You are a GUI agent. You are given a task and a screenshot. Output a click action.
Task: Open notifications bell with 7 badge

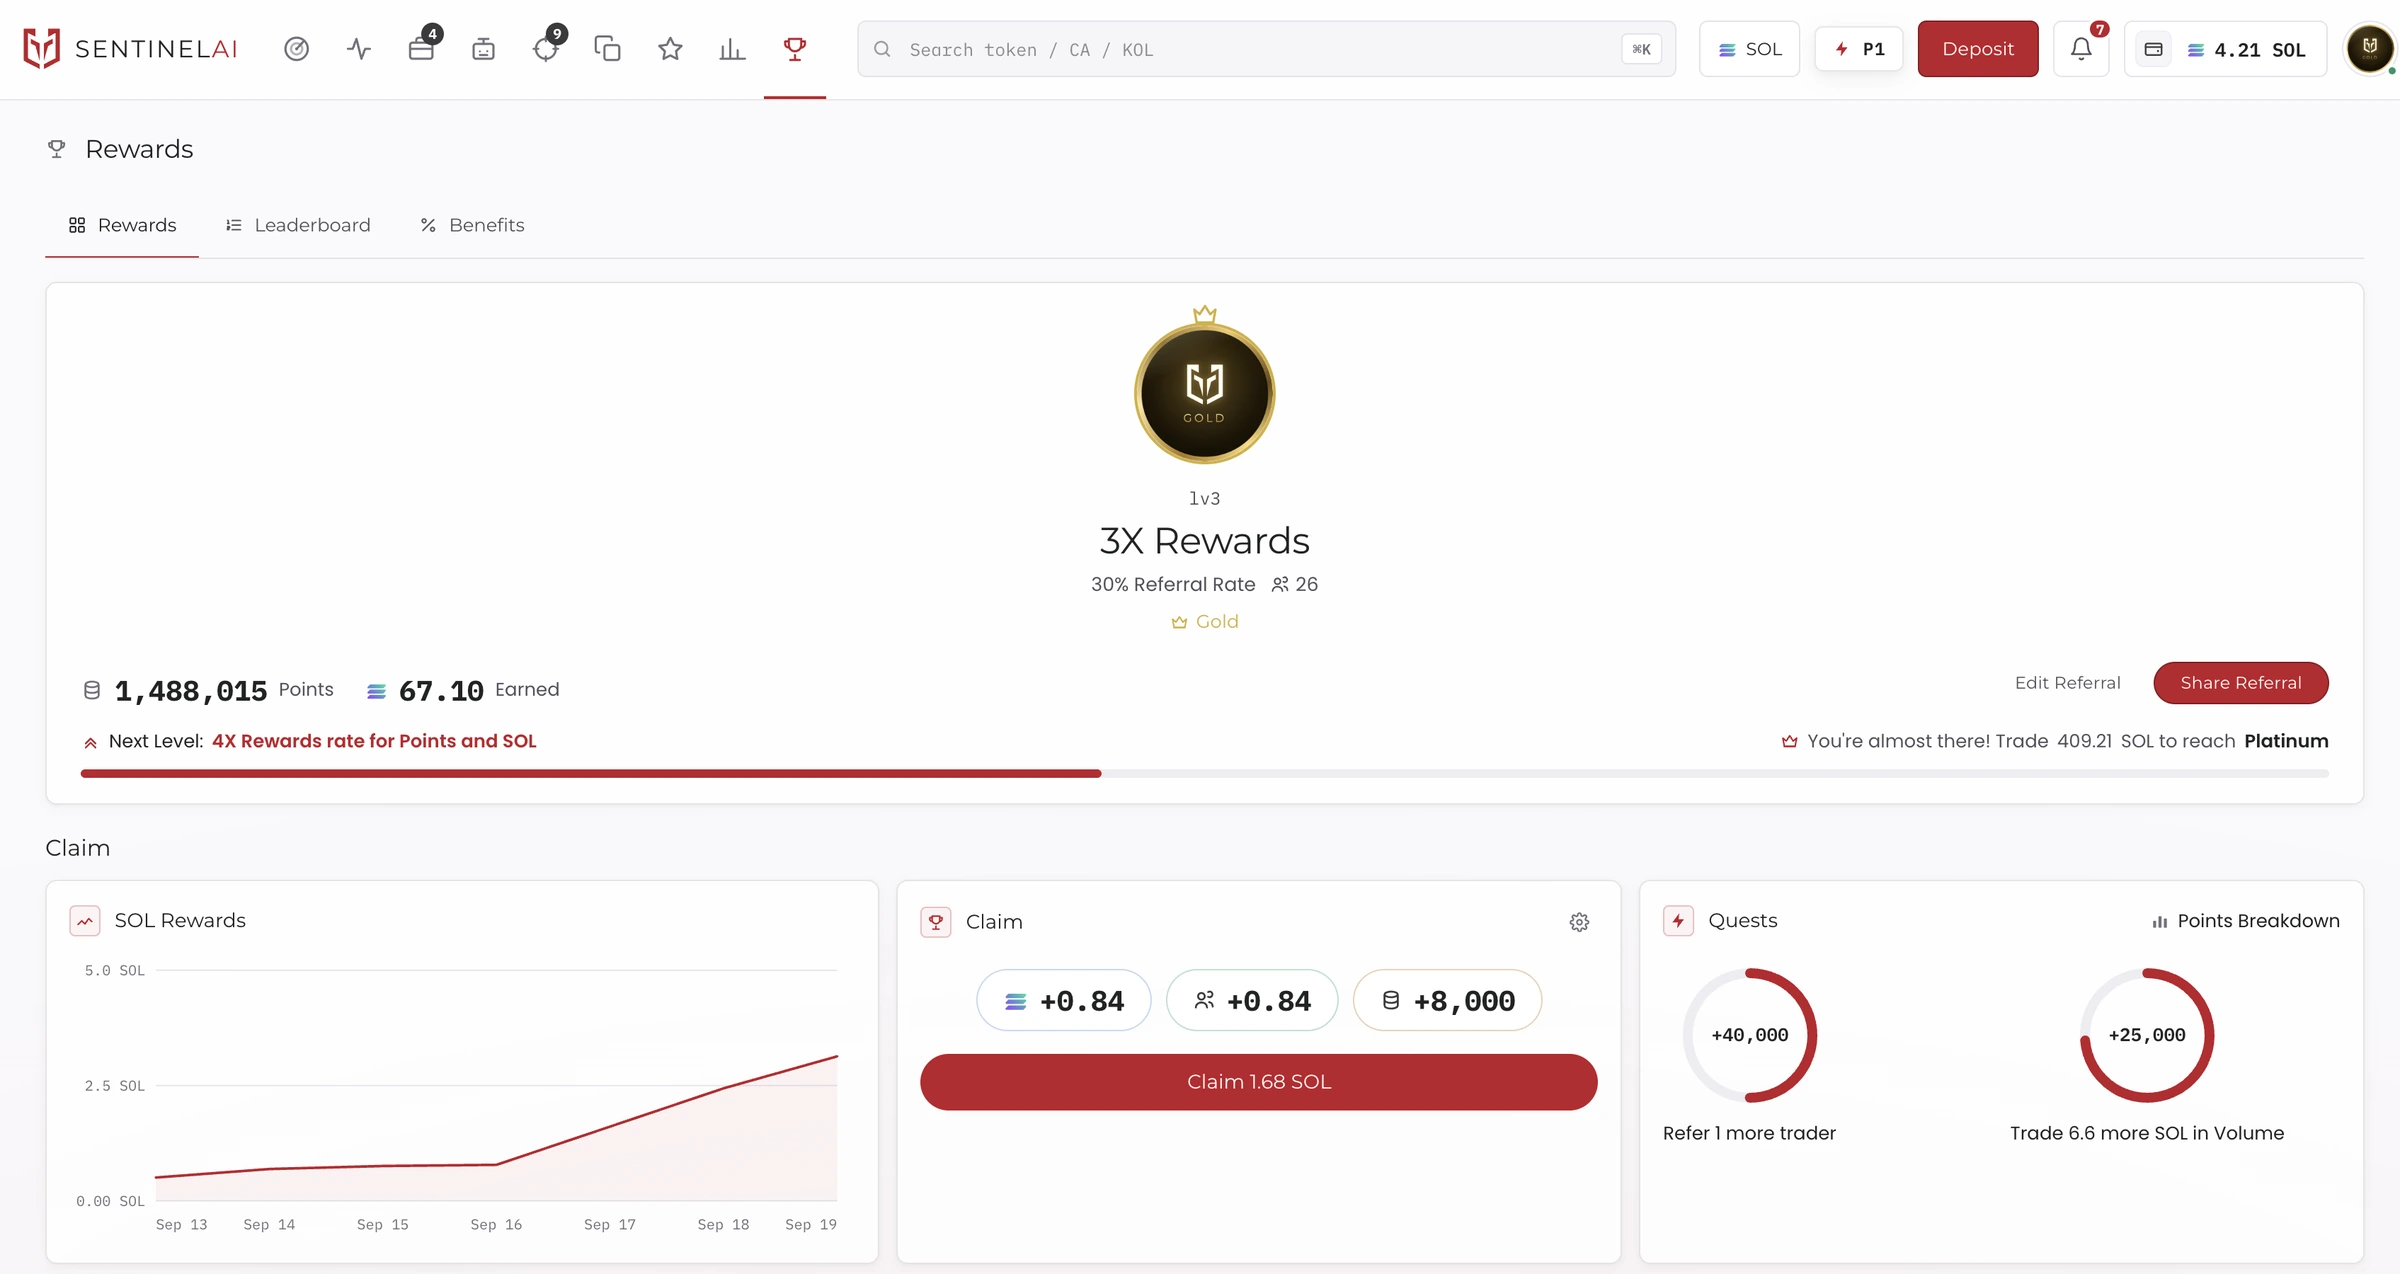click(2081, 48)
